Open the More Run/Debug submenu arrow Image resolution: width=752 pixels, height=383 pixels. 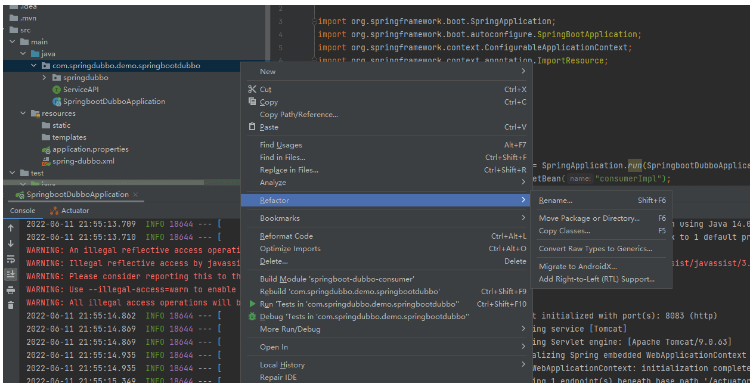click(523, 329)
